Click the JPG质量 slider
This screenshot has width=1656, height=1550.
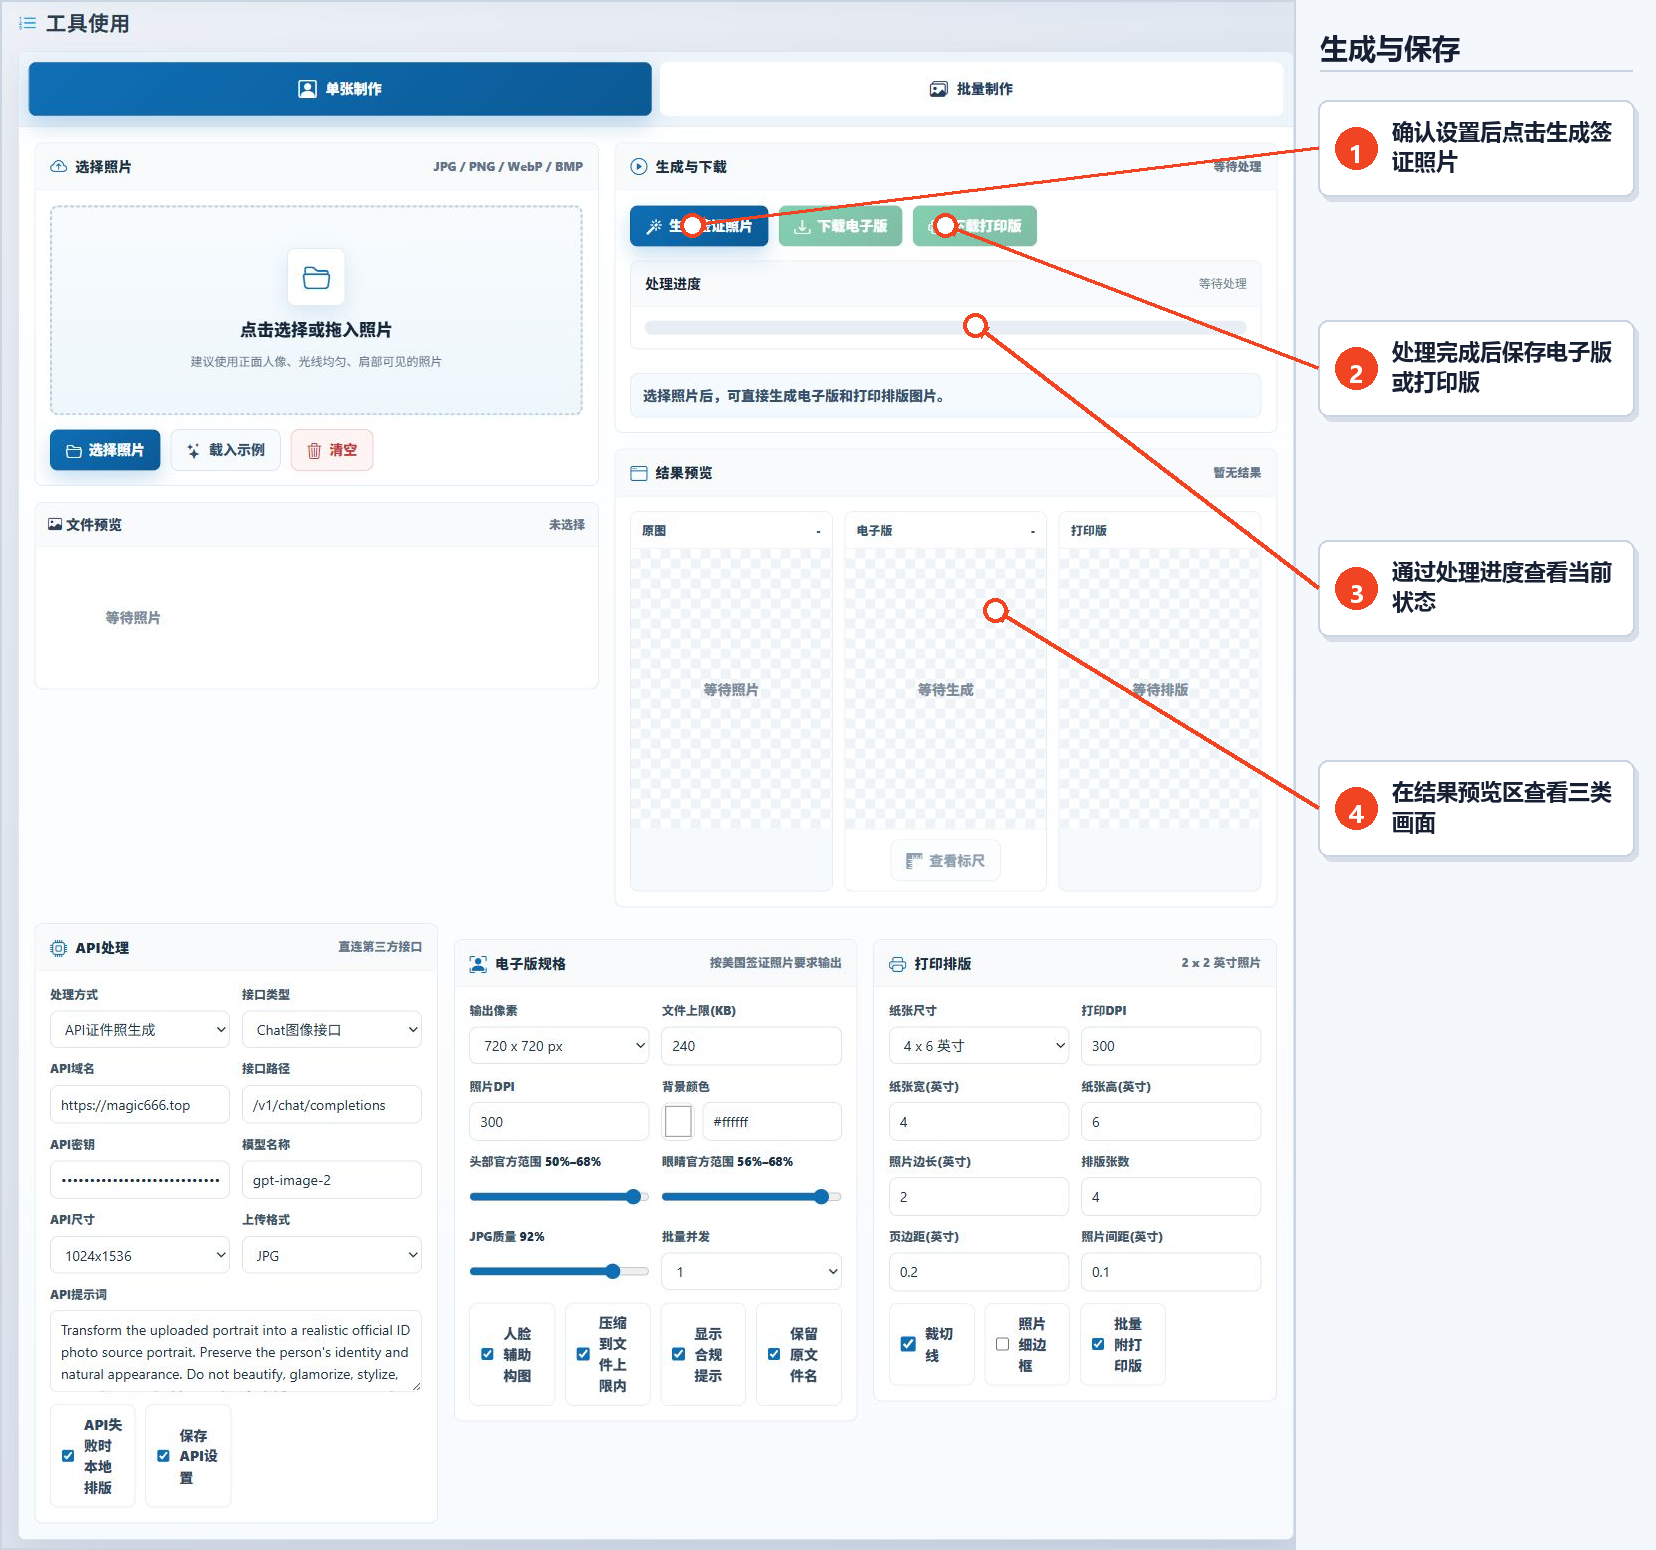559,1272
